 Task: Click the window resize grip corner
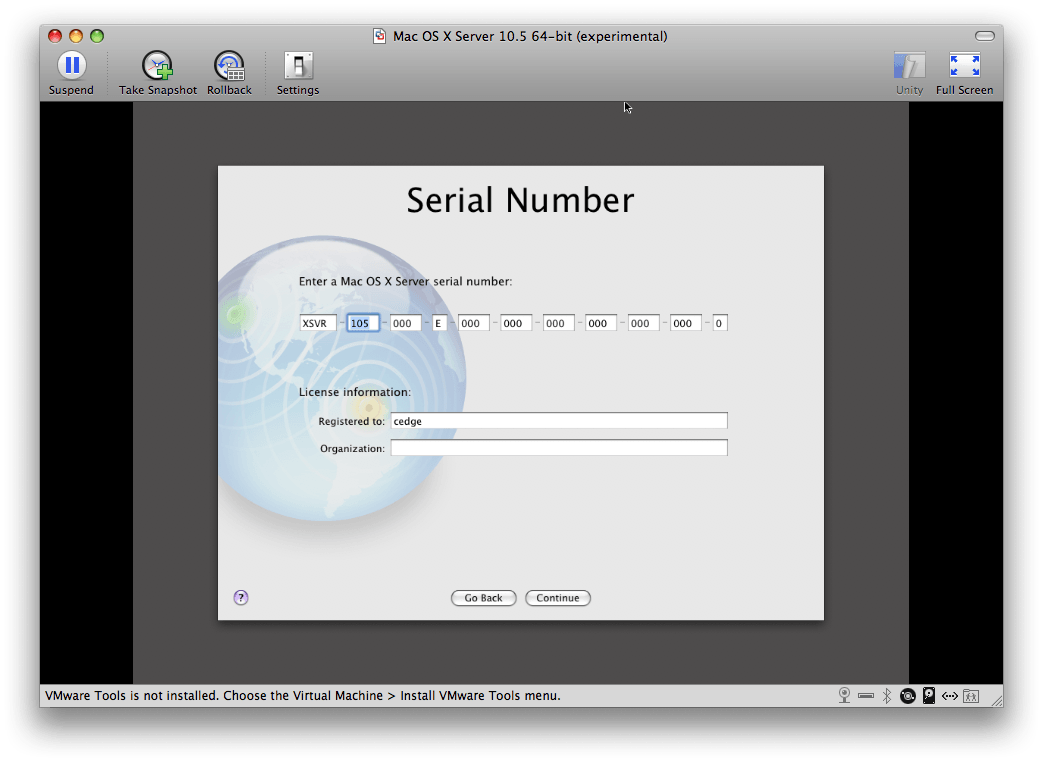click(x=996, y=699)
